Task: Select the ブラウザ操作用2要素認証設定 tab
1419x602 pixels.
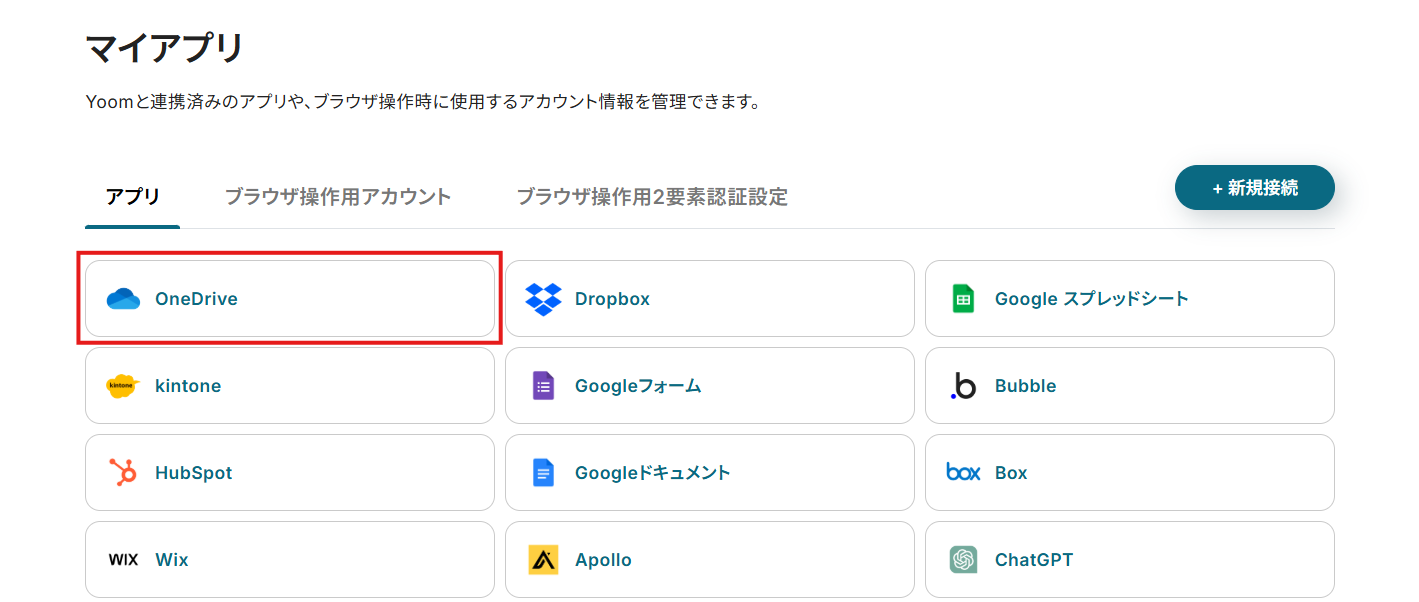Action: tap(652, 197)
